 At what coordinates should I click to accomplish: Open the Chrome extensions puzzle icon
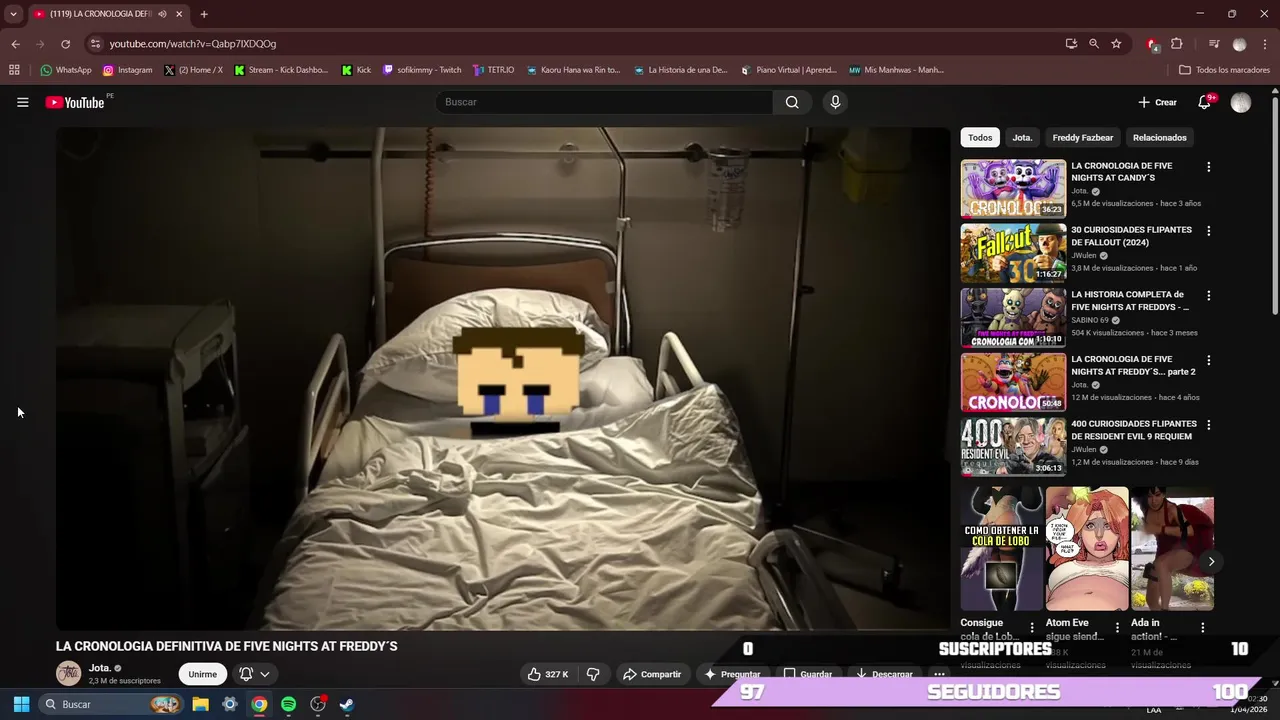[x=1177, y=44]
